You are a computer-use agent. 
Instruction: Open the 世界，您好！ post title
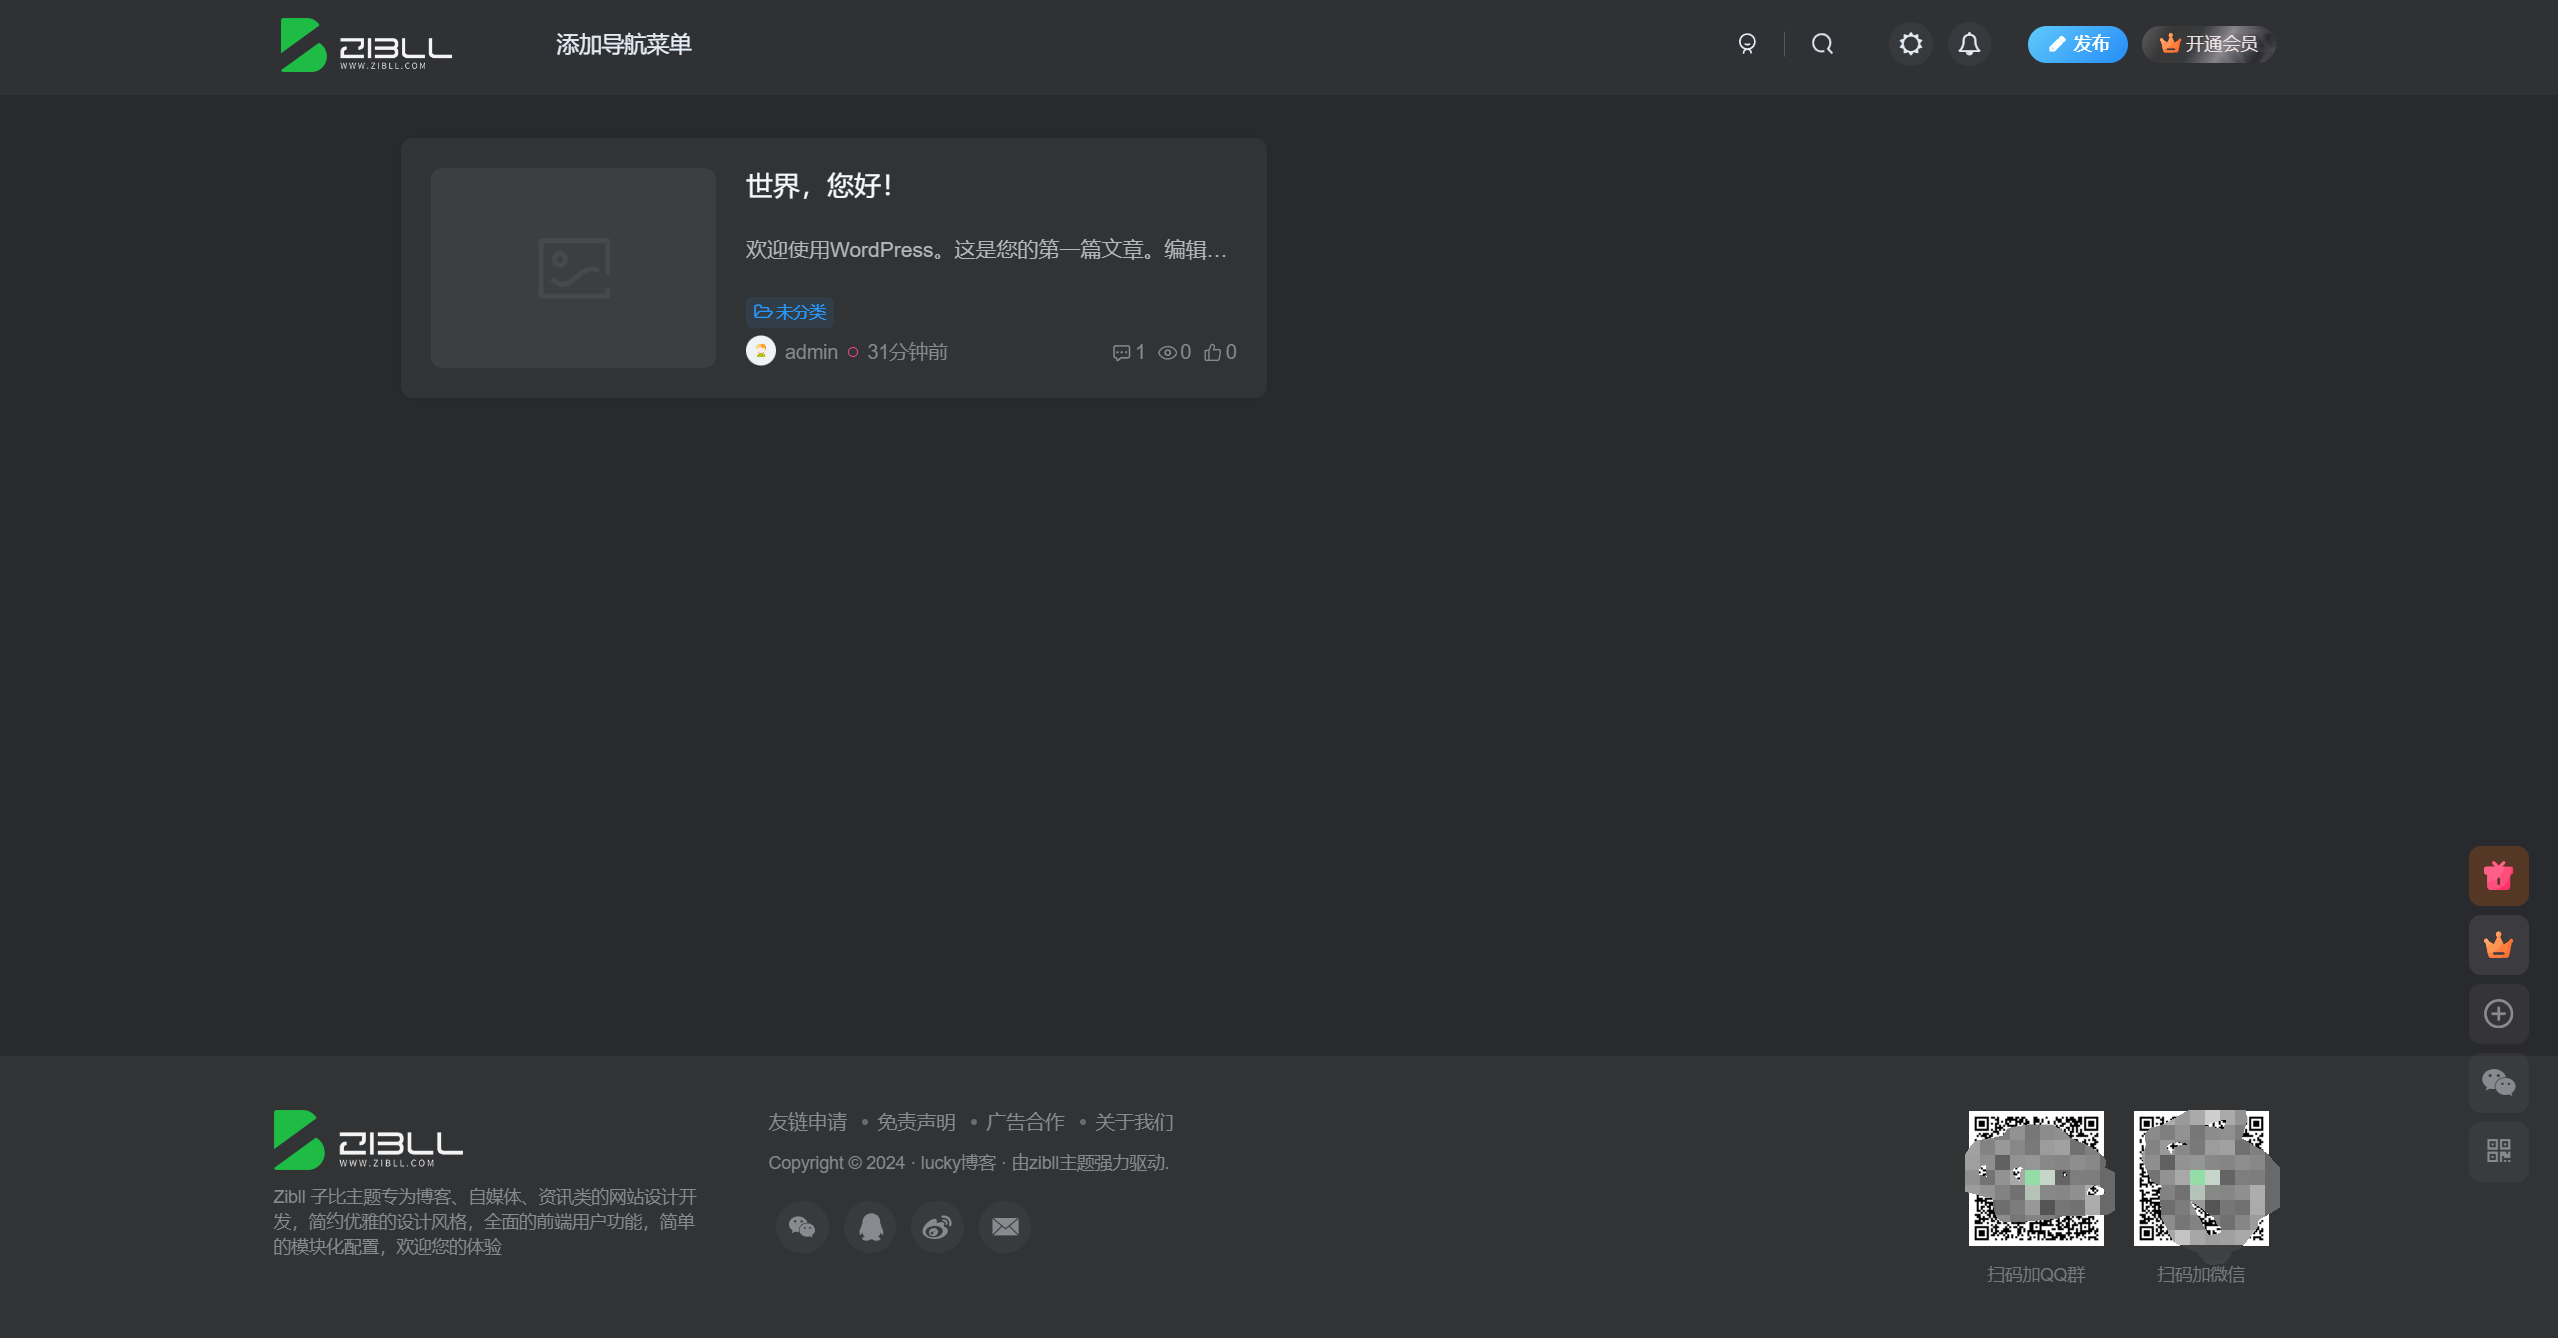pyautogui.click(x=818, y=186)
